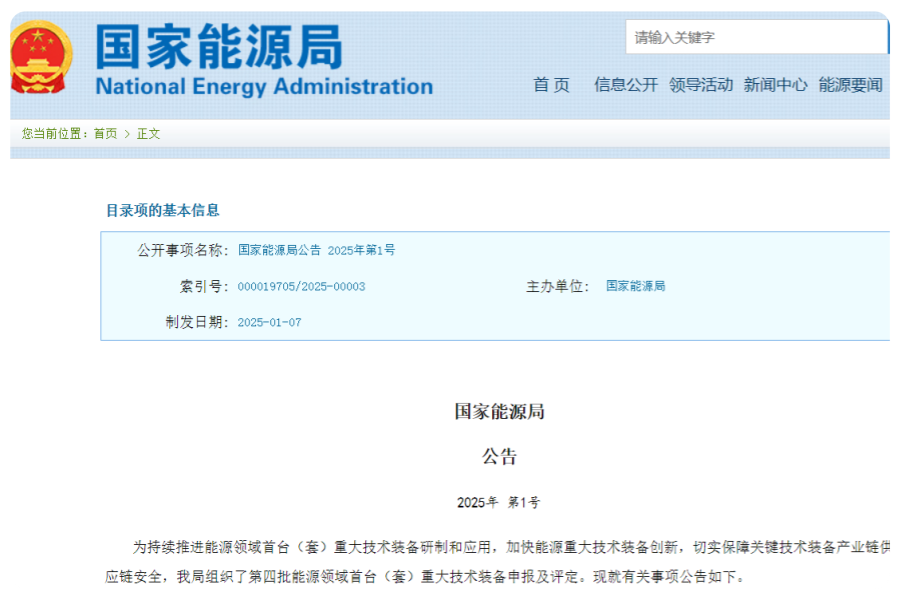Click the 首页 breadcrumb link
900x600 pixels.
click(x=106, y=134)
